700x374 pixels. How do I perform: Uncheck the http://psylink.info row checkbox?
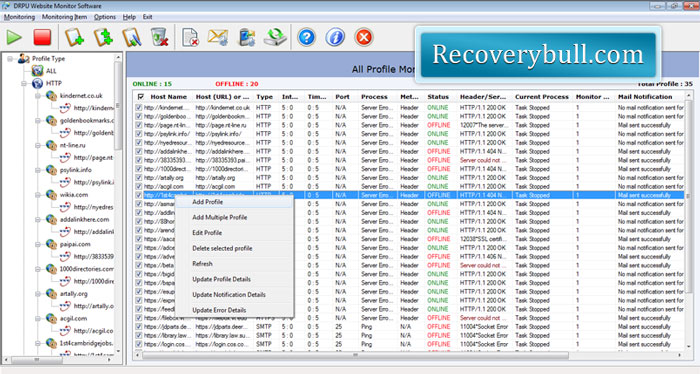tap(139, 133)
